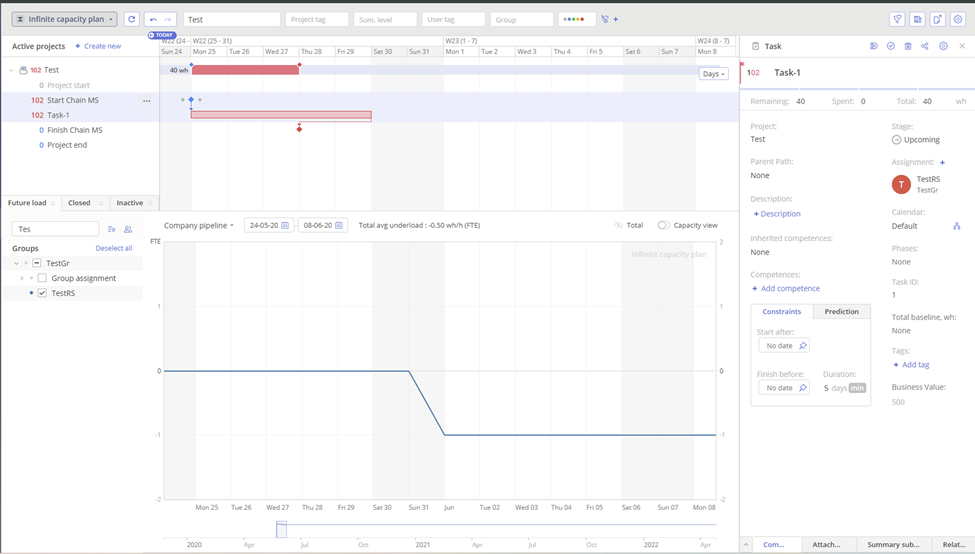Click the checkmark circle icon in Task header
The height and width of the screenshot is (554, 975).
(891, 46)
